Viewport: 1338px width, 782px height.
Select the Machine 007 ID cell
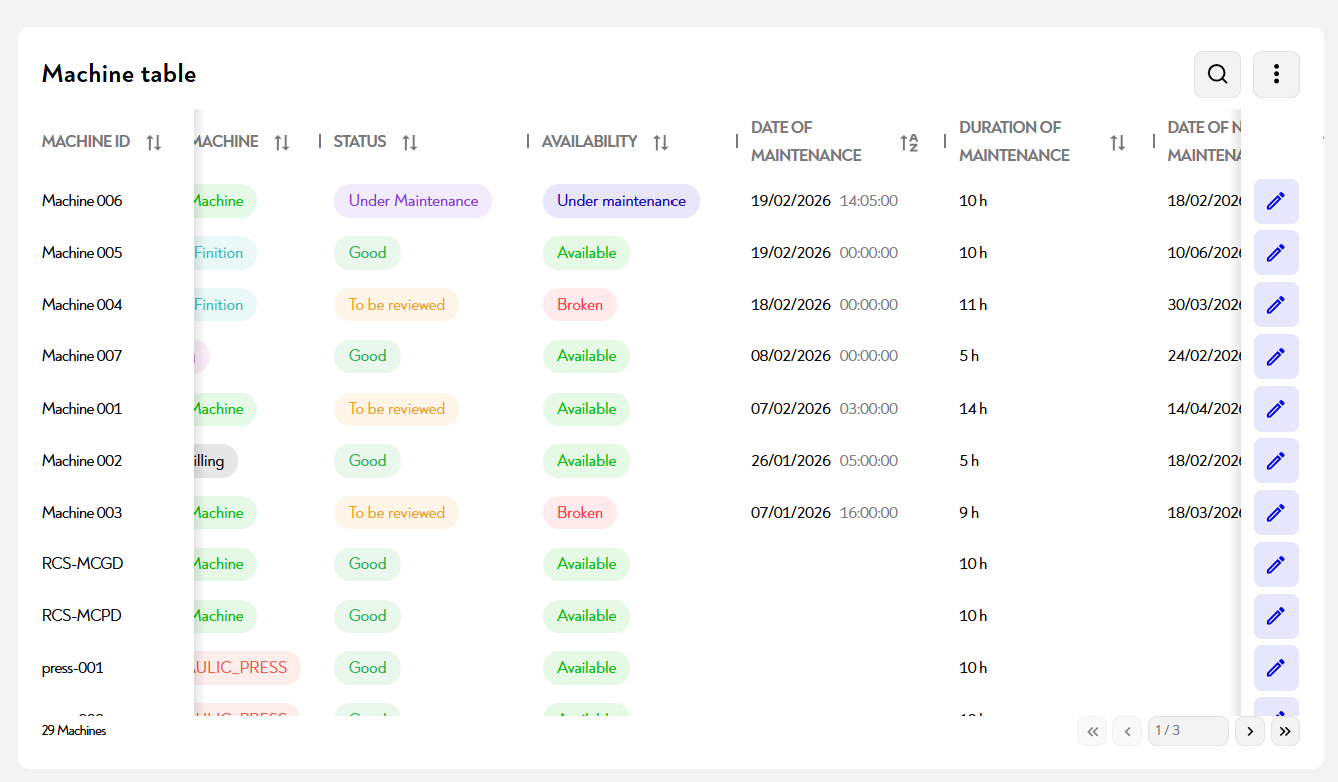pyautogui.click(x=82, y=356)
